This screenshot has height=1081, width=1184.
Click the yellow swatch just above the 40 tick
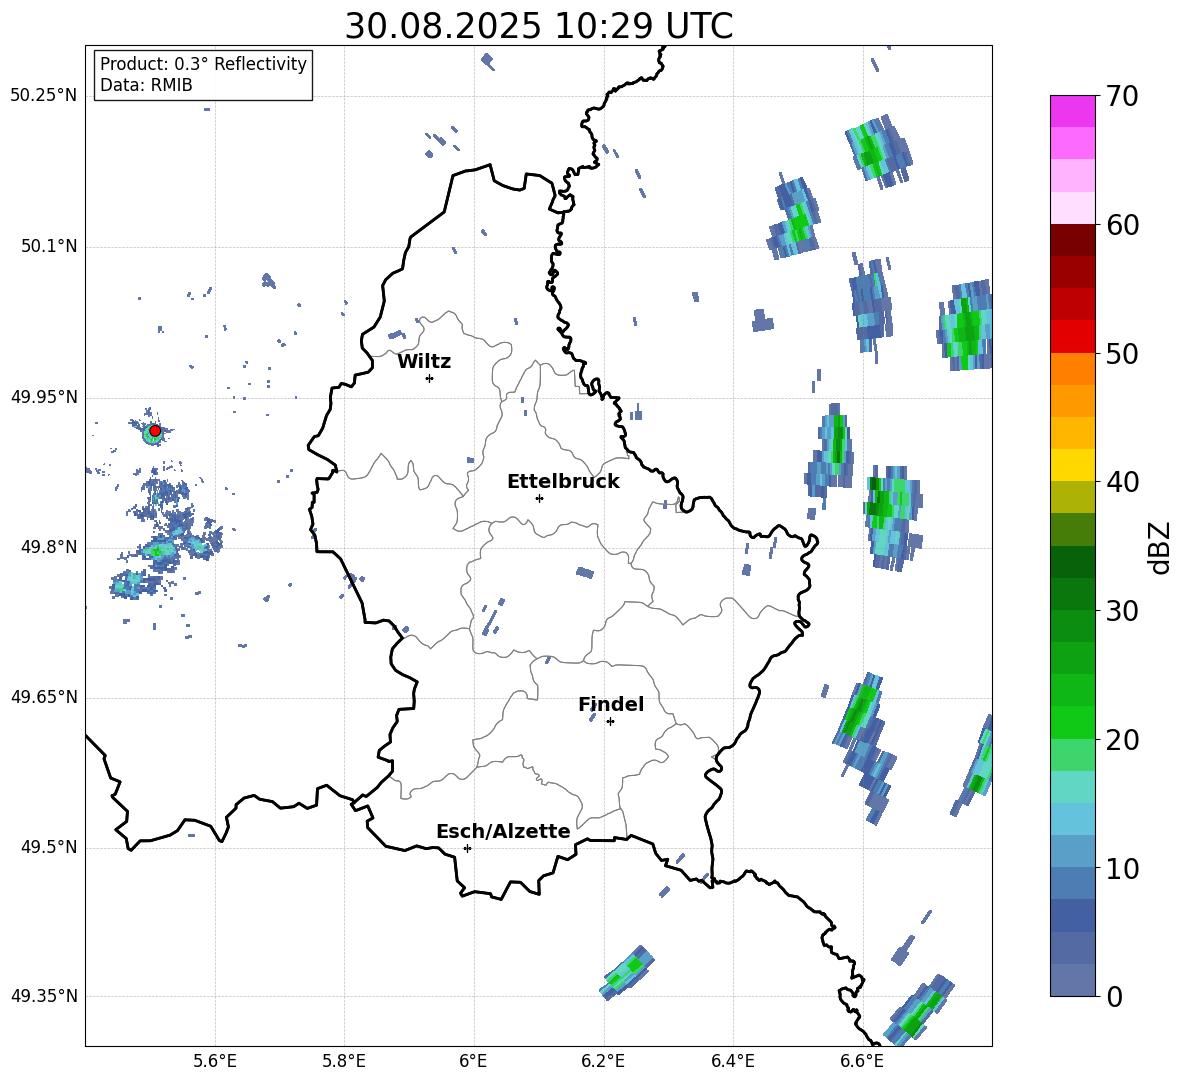click(1072, 465)
